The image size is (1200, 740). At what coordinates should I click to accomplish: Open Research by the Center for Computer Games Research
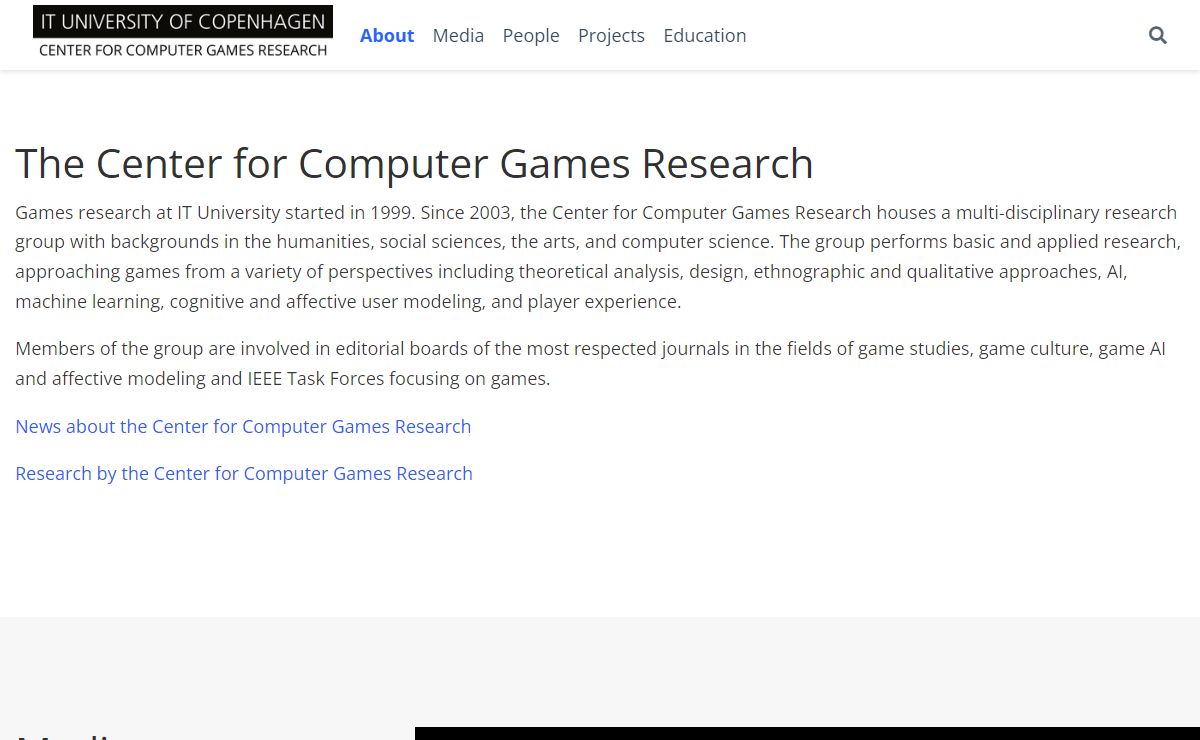click(x=244, y=473)
